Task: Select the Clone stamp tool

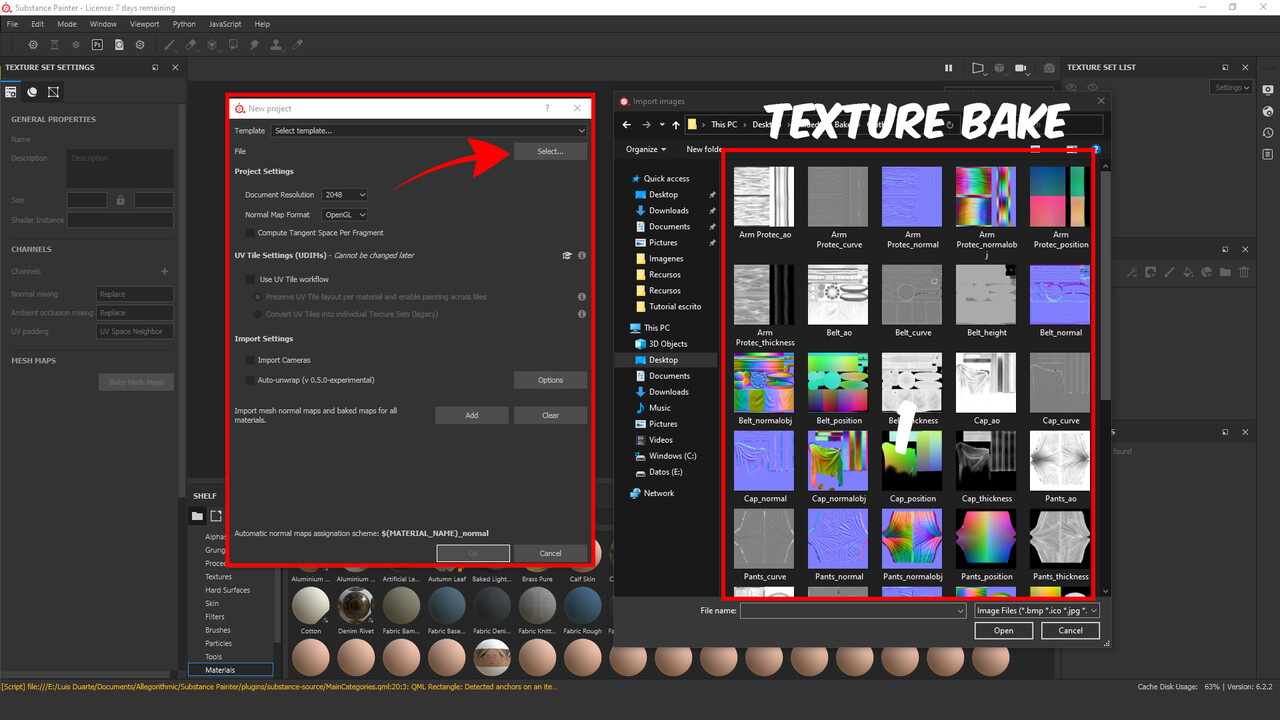Action: coord(275,45)
